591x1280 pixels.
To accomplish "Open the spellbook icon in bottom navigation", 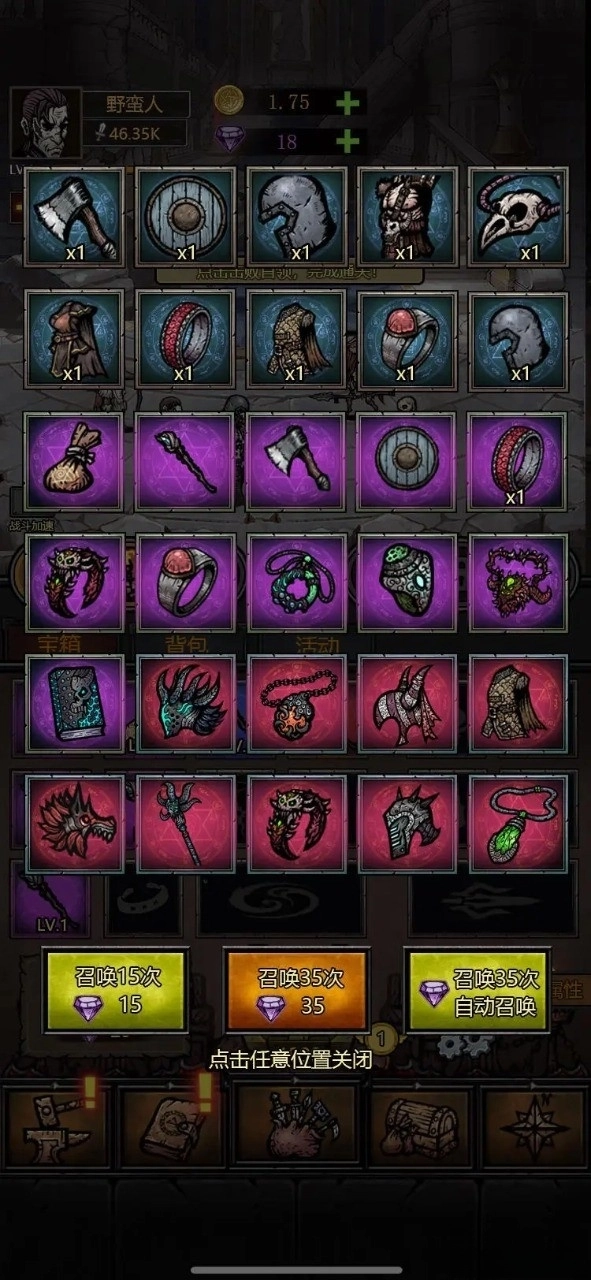I will [x=169, y=1127].
